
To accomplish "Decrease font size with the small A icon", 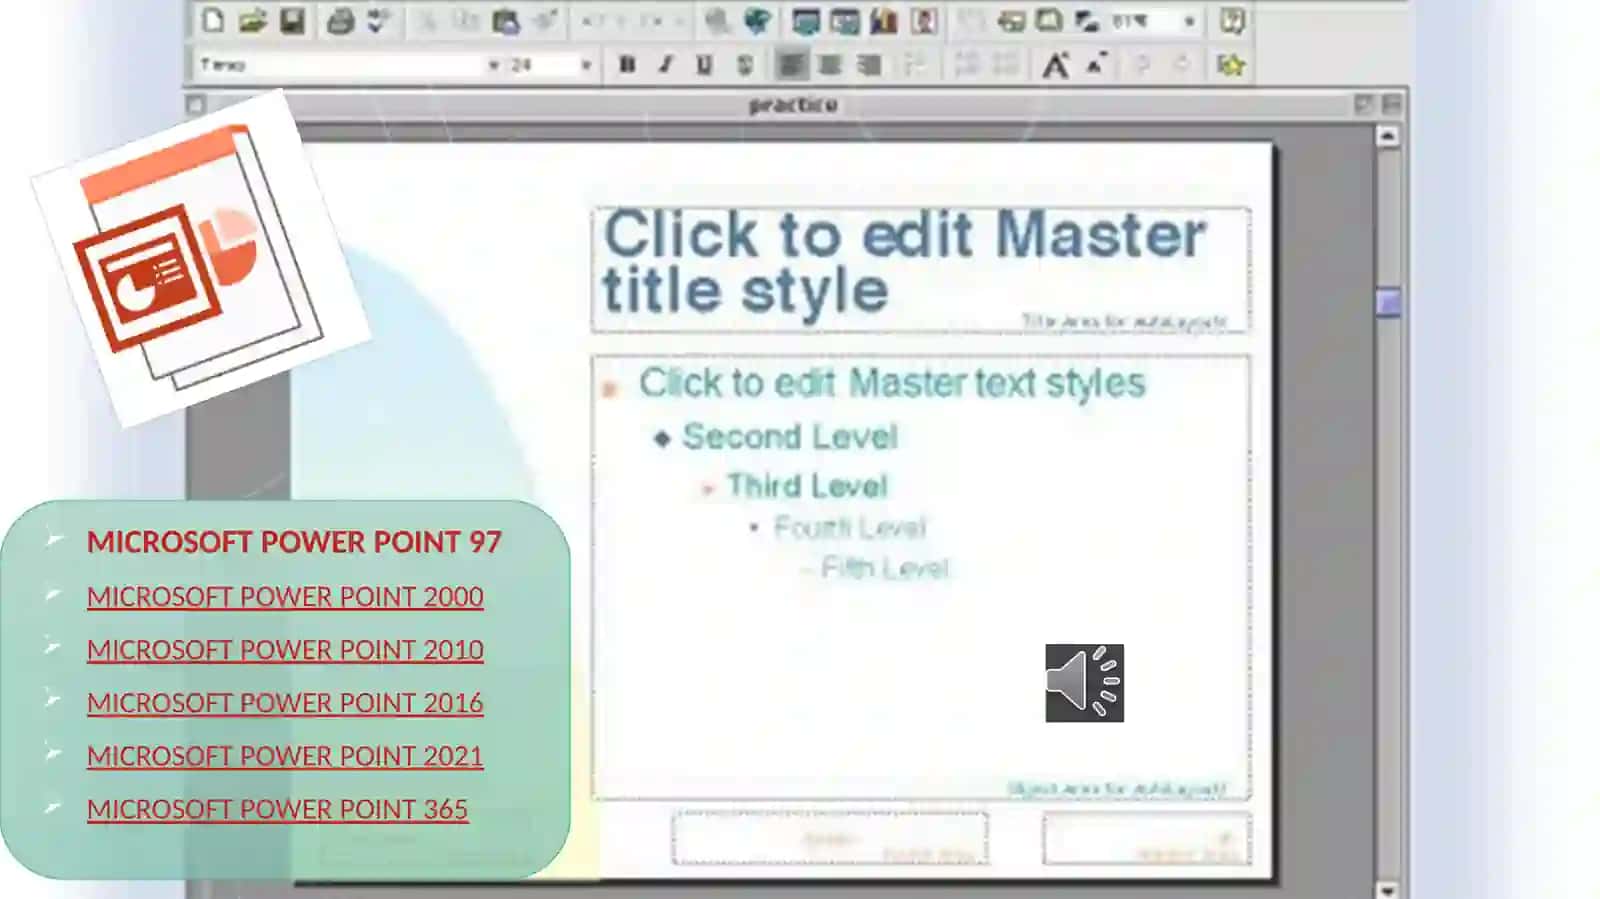I will [1096, 65].
